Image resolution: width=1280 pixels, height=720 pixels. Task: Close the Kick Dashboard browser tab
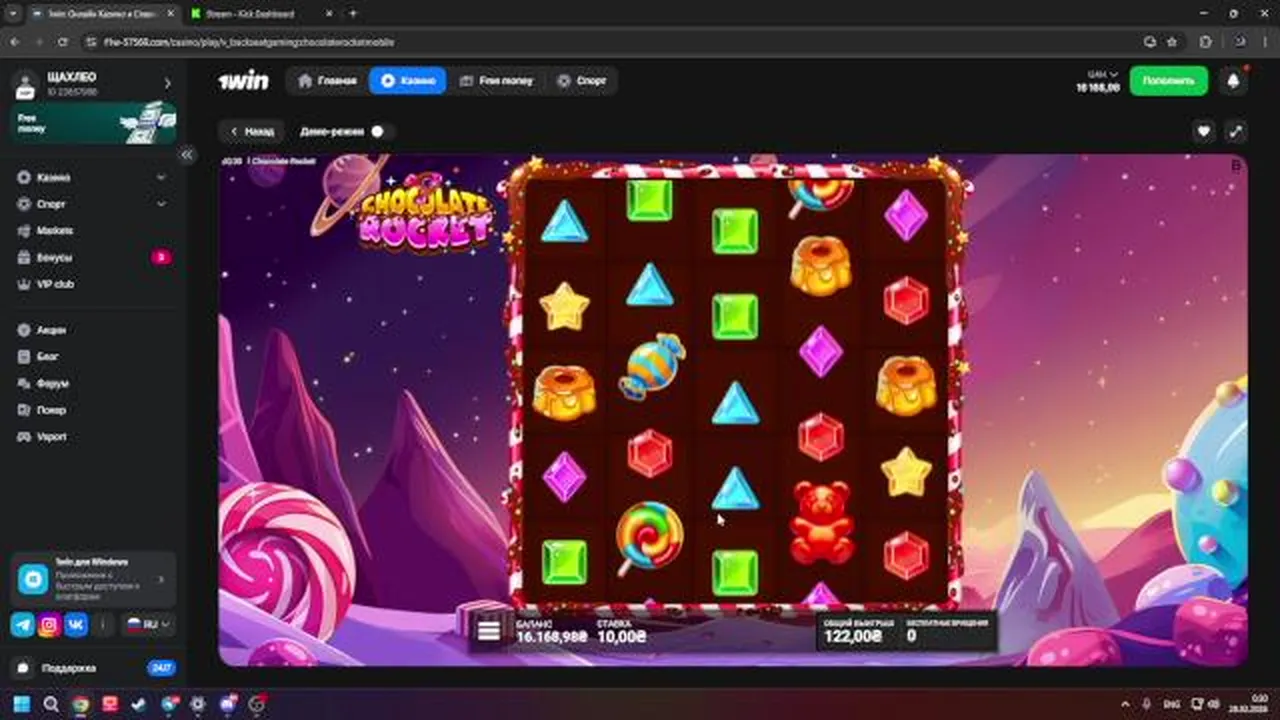click(x=327, y=14)
